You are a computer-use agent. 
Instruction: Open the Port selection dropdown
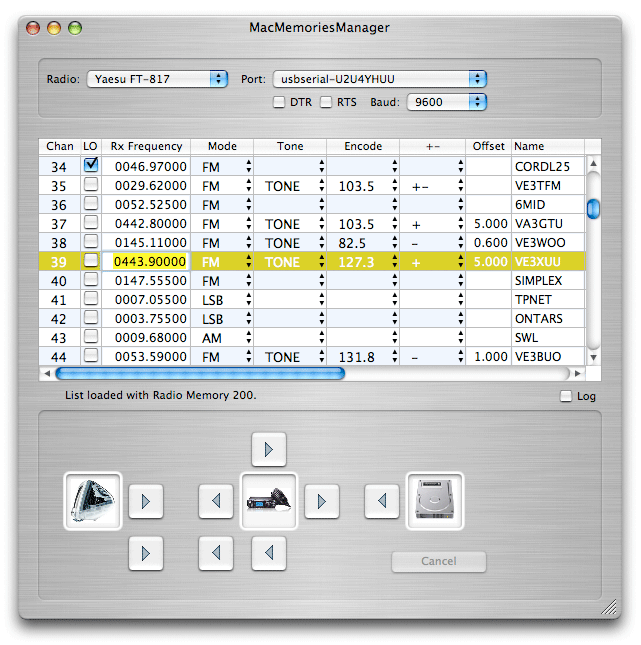click(380, 79)
